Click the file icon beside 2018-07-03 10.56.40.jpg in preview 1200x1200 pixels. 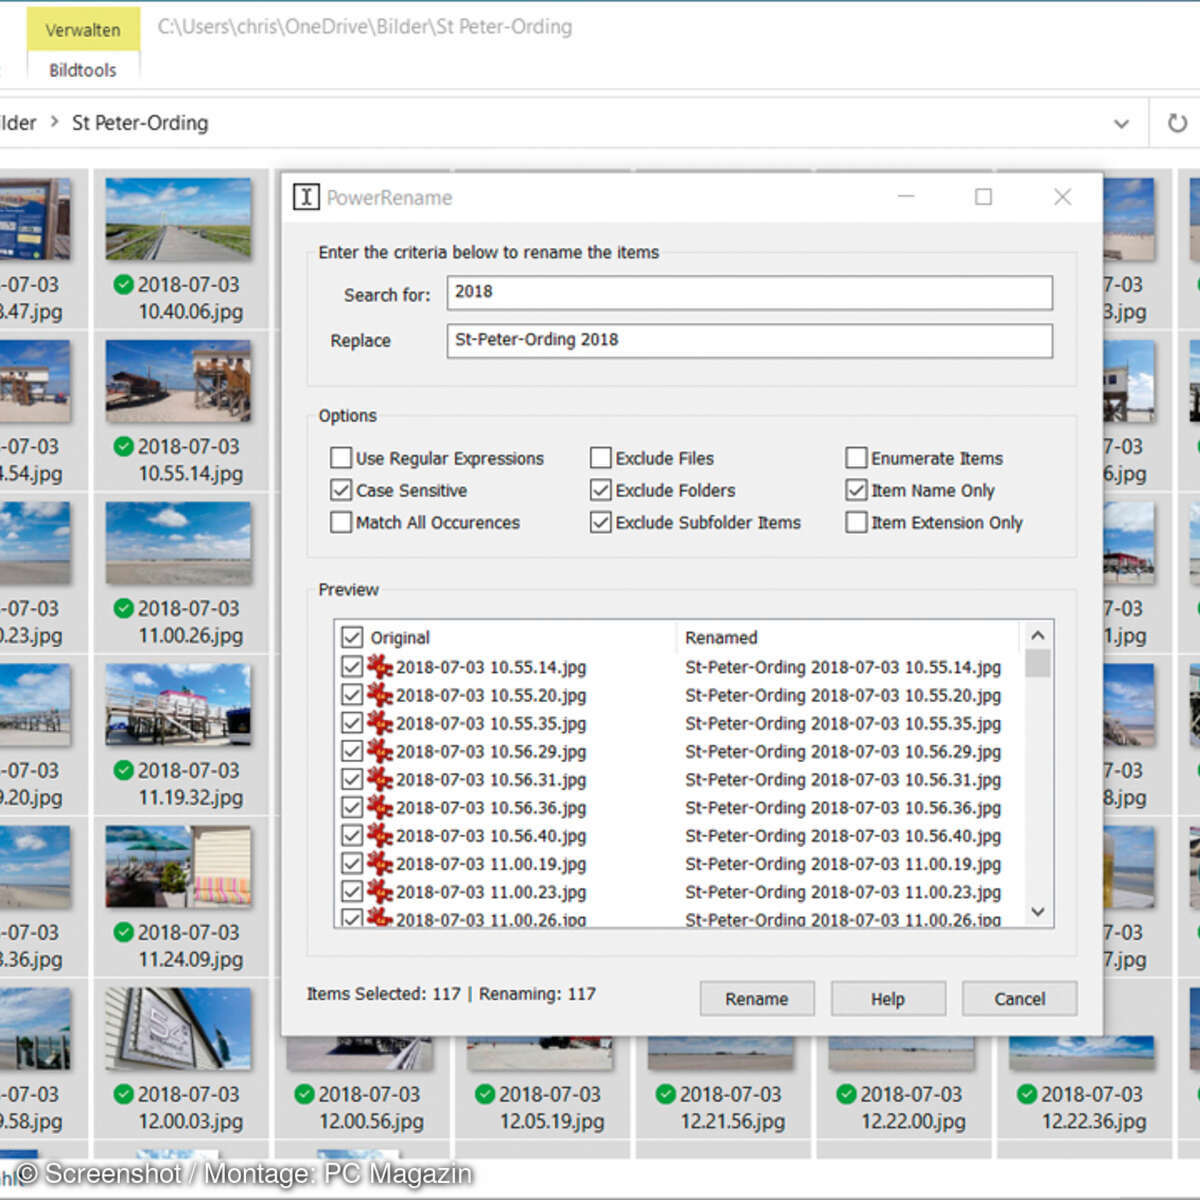pyautogui.click(x=380, y=836)
